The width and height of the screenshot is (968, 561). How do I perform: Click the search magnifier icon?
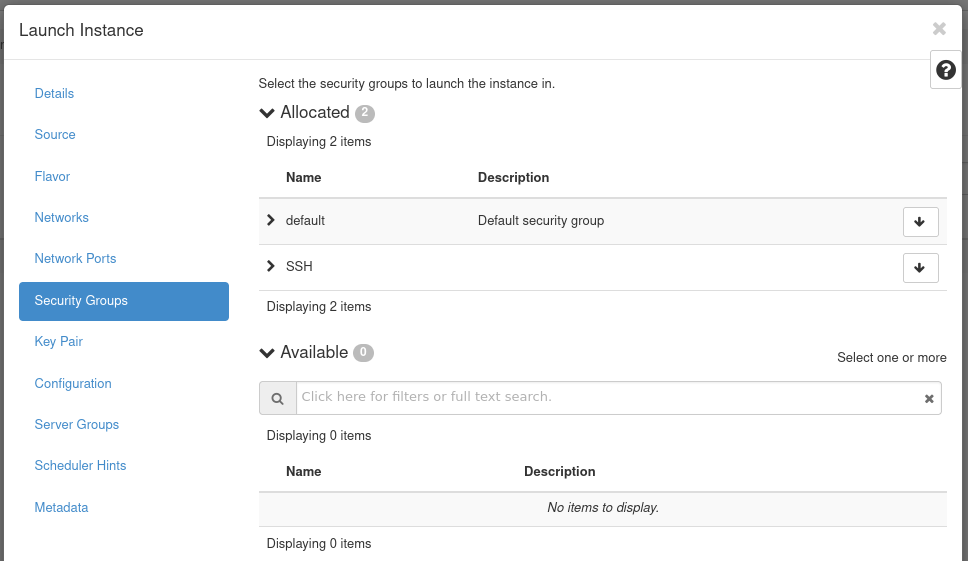tap(278, 398)
